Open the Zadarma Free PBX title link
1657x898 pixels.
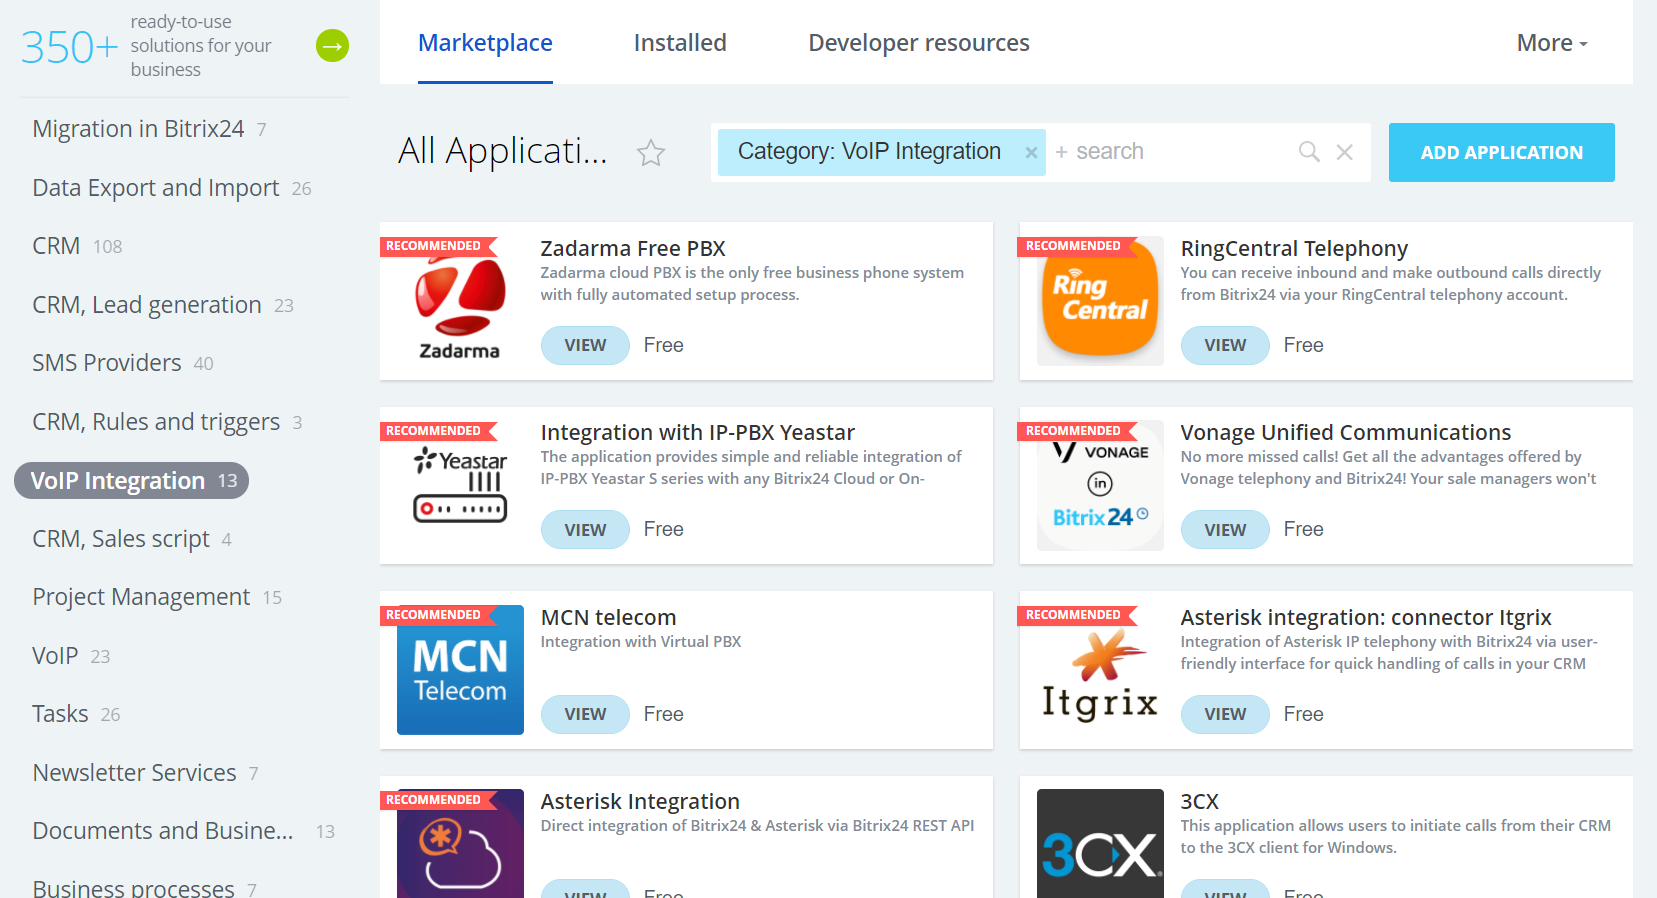pyautogui.click(x=633, y=248)
